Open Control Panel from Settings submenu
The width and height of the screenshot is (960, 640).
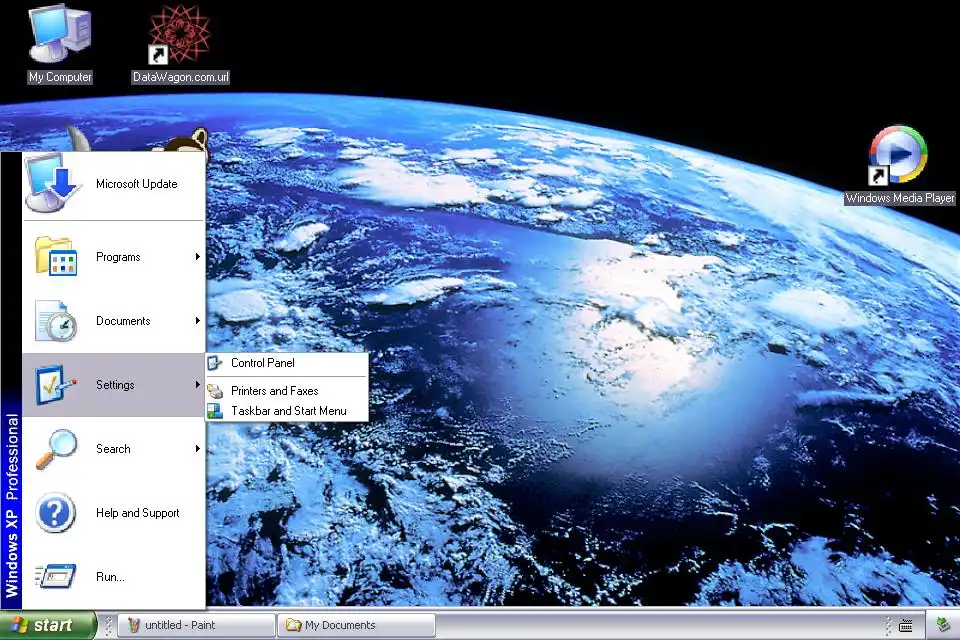[x=287, y=363]
